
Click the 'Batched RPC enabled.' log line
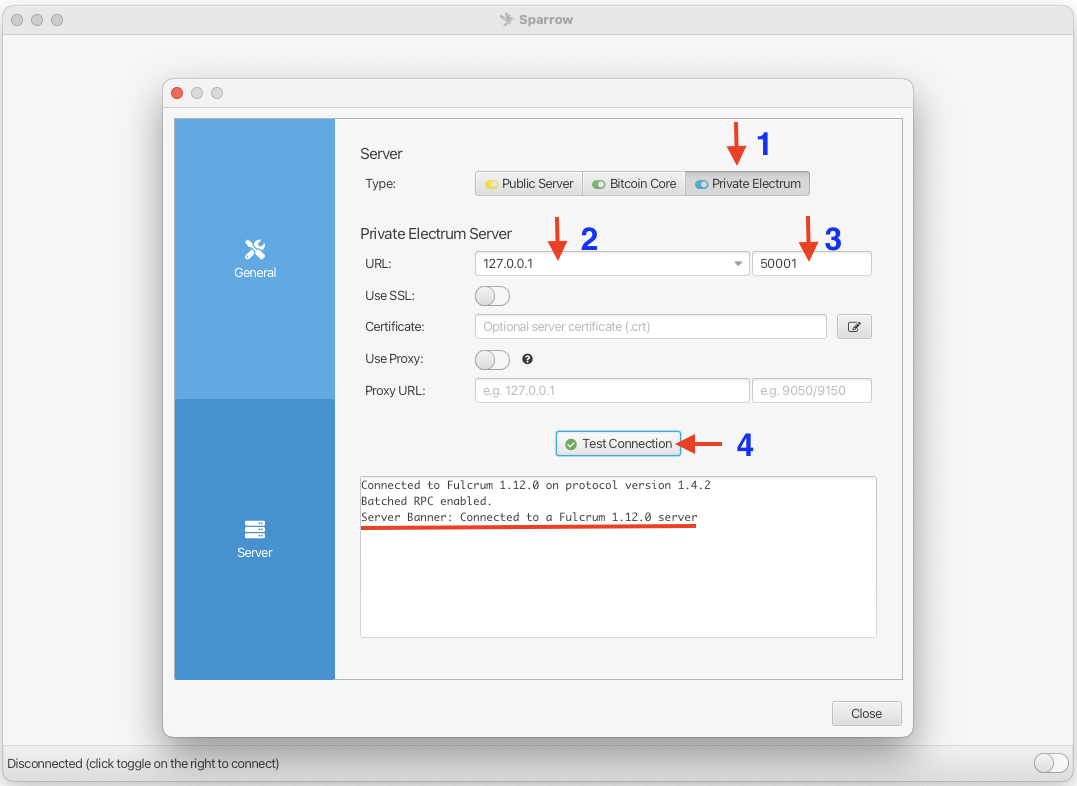pos(427,501)
